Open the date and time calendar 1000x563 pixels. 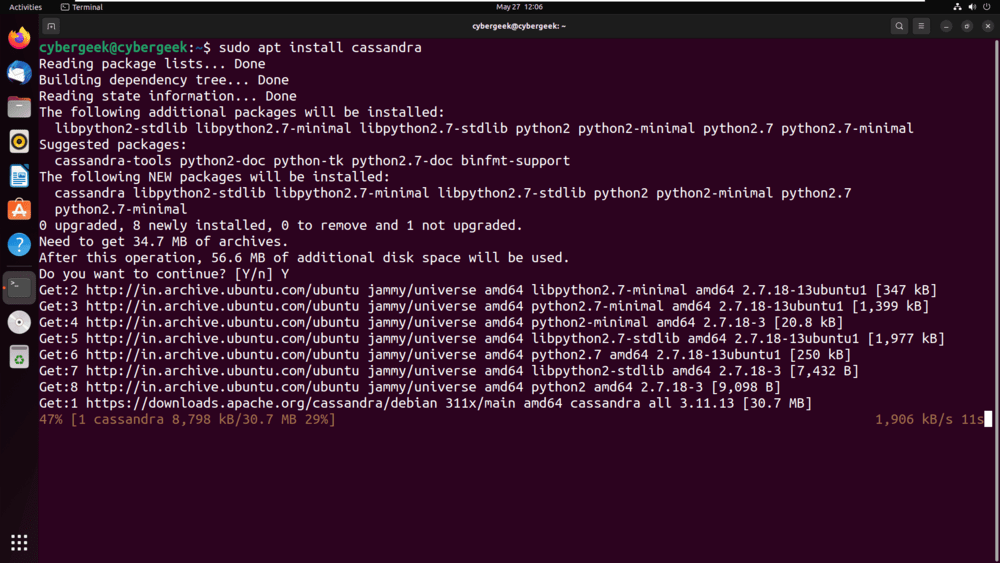pos(519,7)
